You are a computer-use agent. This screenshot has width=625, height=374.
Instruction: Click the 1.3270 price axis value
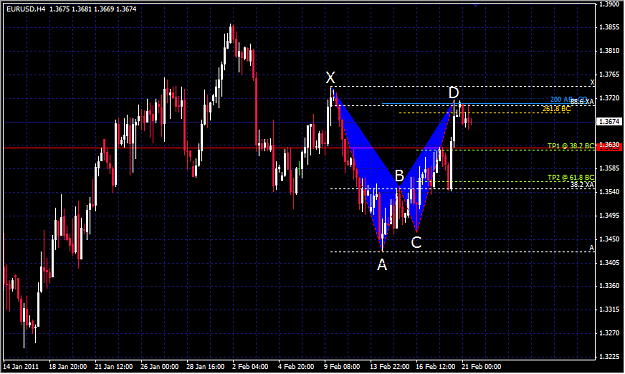coord(609,333)
